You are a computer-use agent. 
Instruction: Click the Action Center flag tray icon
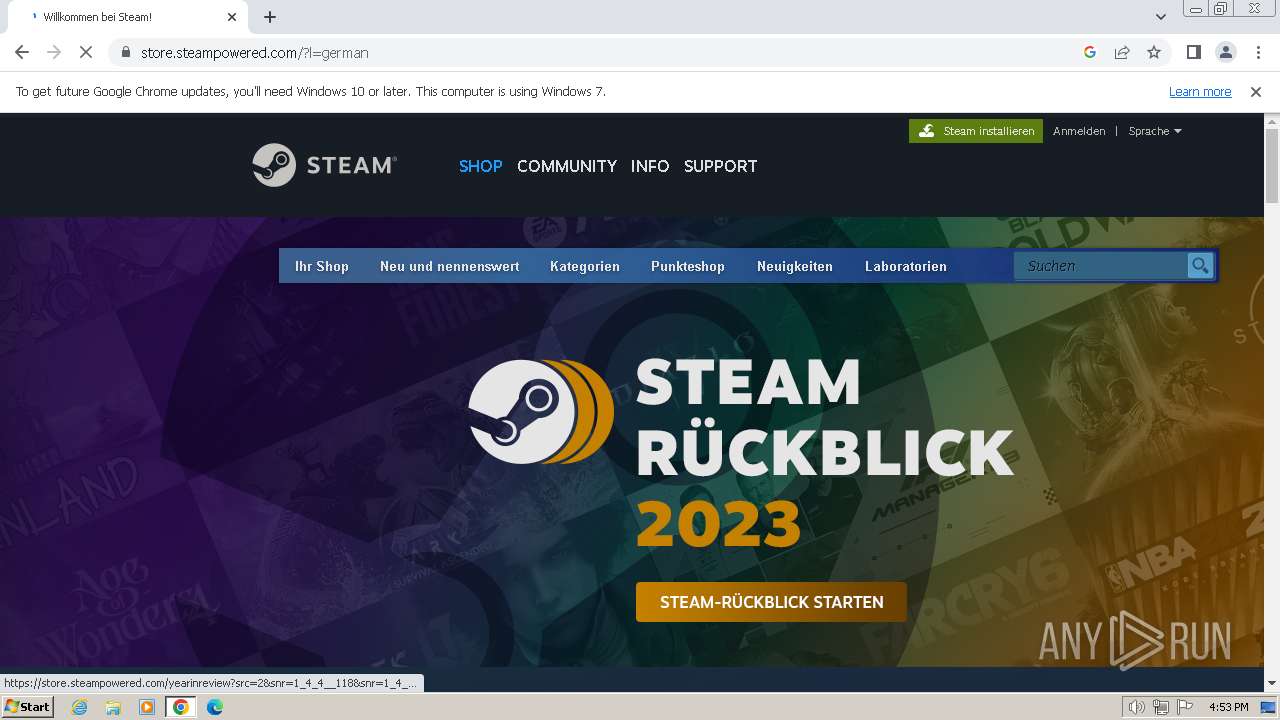(x=1185, y=707)
